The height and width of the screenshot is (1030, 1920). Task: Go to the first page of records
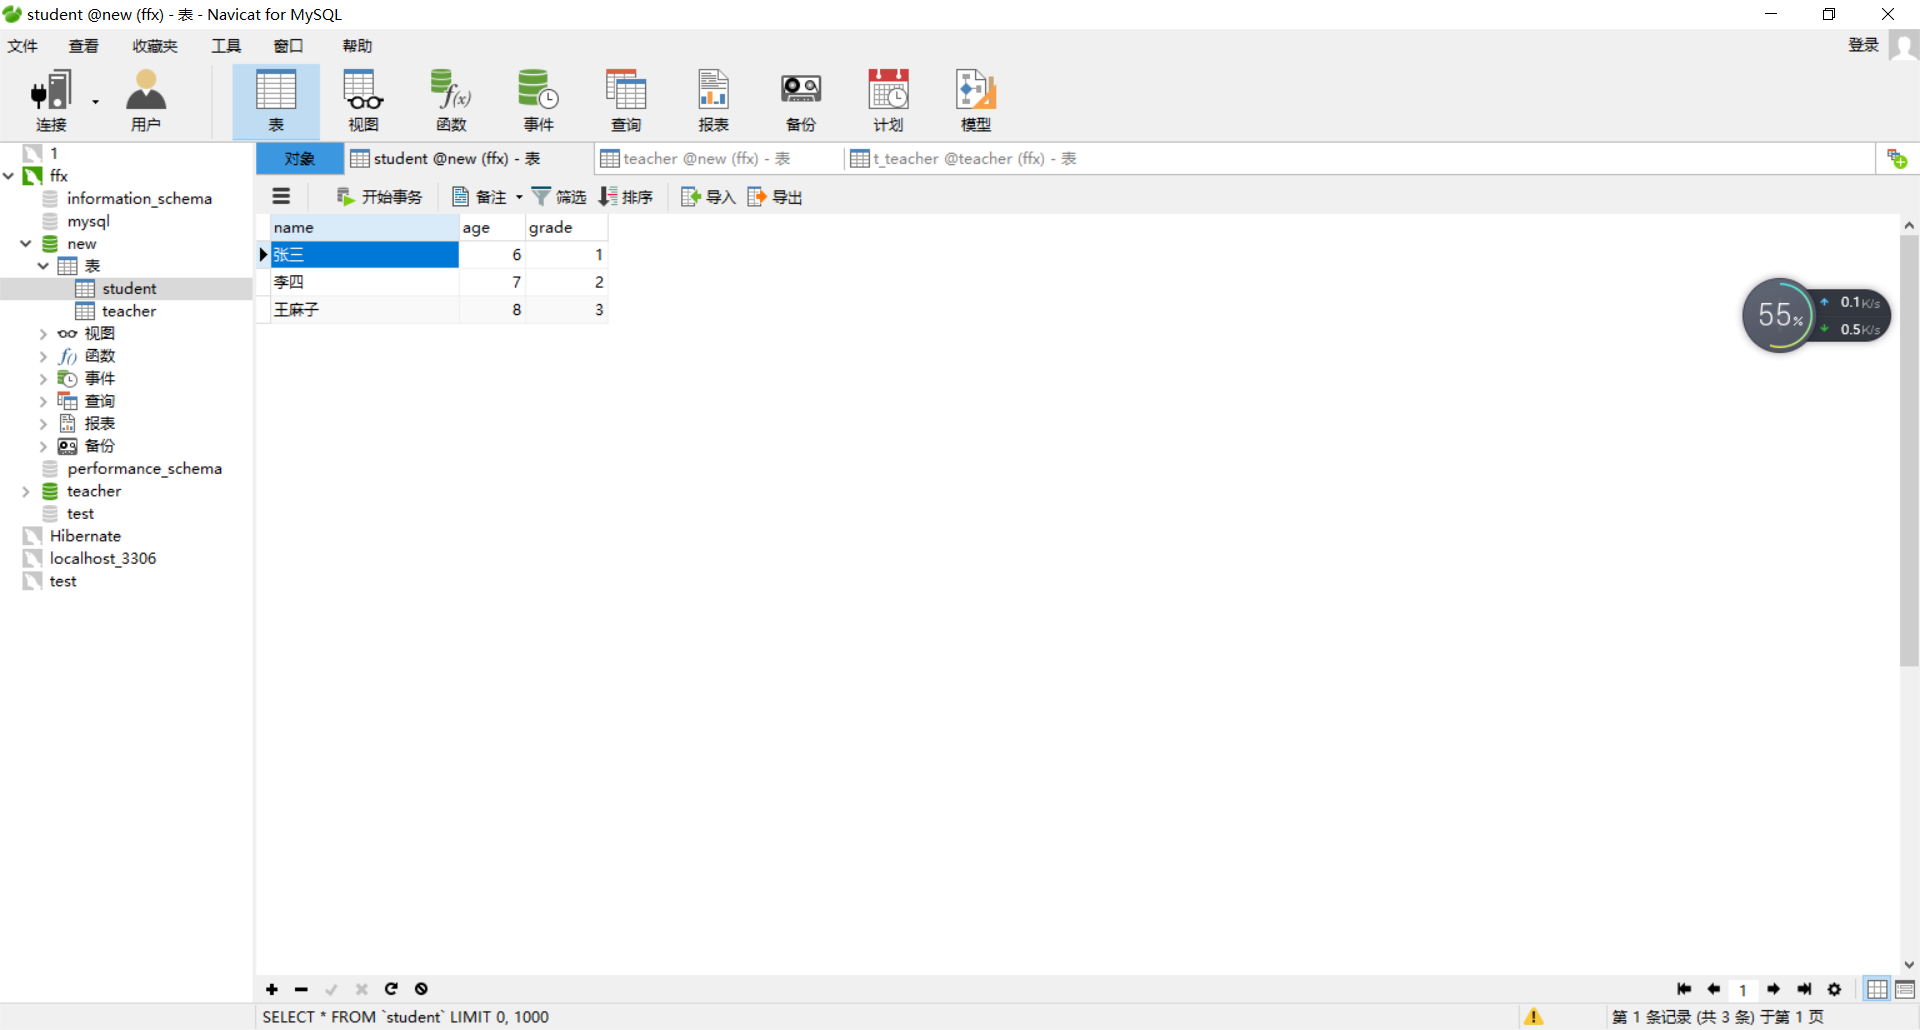click(1684, 989)
